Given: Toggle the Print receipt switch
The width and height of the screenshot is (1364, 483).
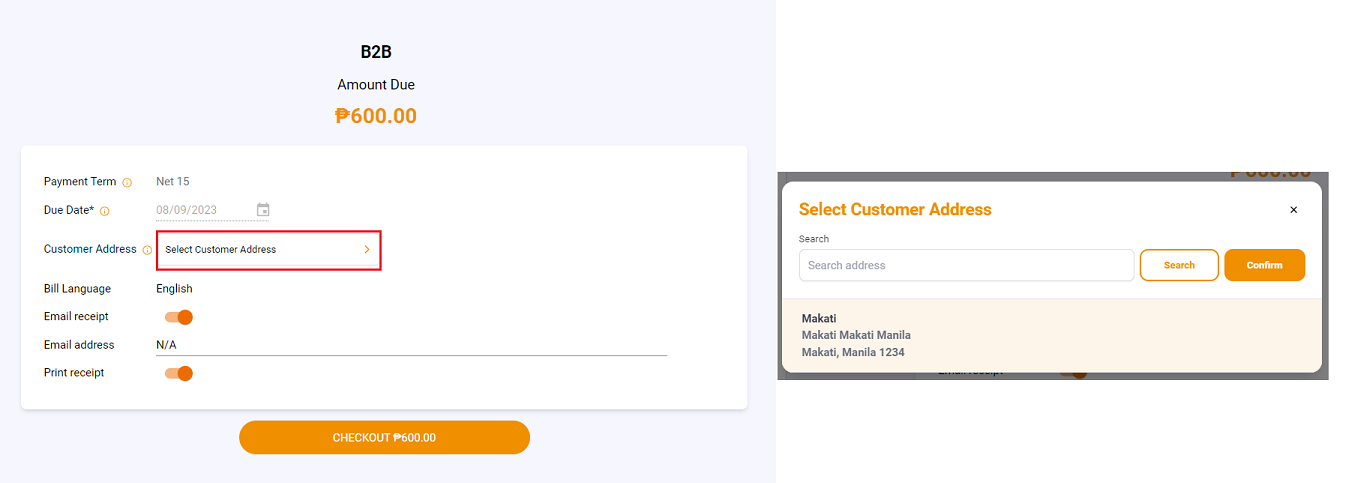Looking at the screenshot, I should [x=179, y=373].
